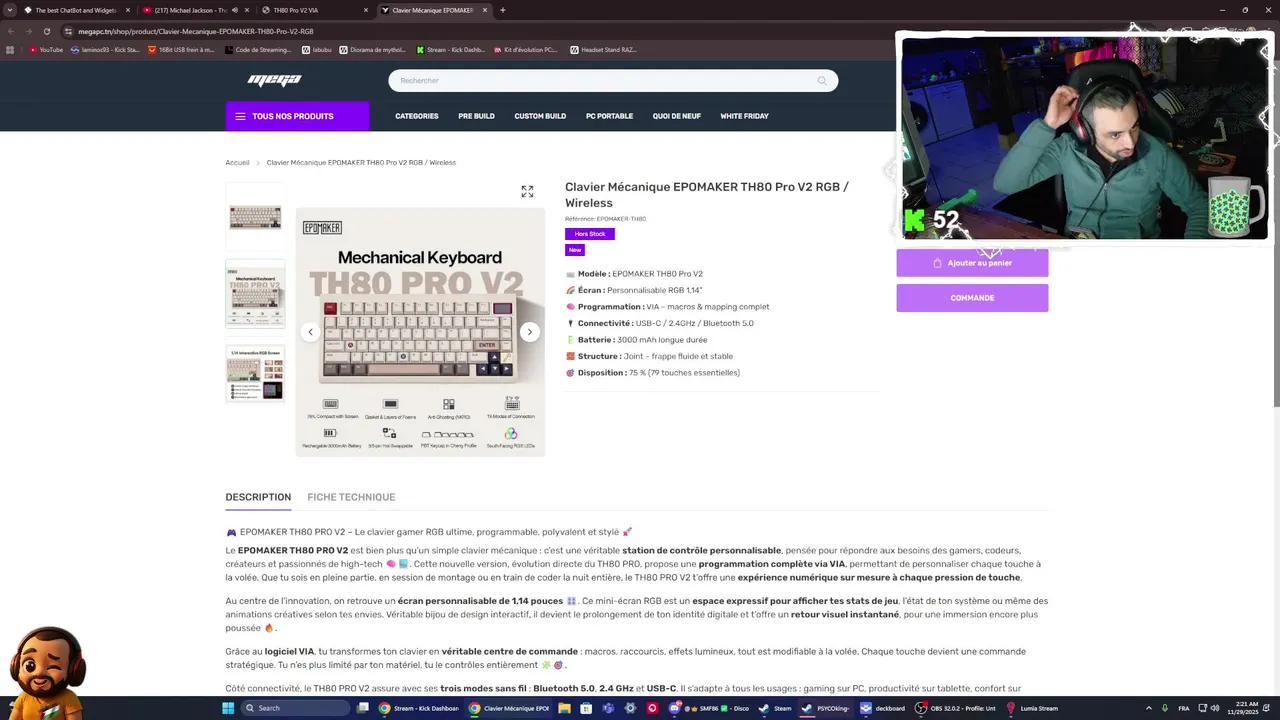Screen dimensions: 1280x720
Task: Open File Explorer from the taskbar
Action: pyautogui.click(x=564, y=708)
